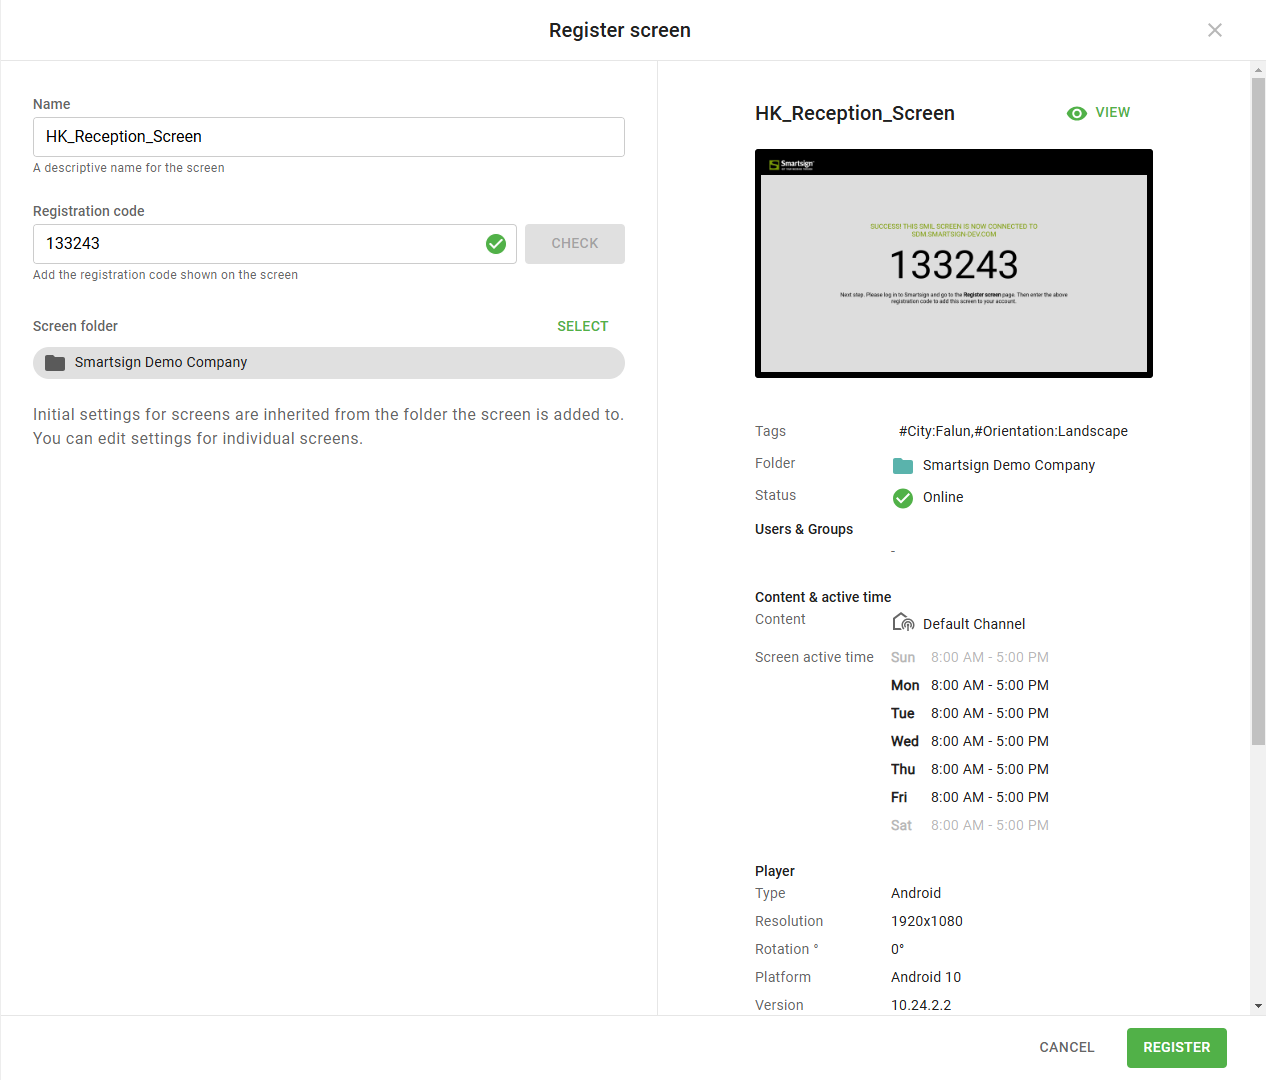Image resolution: width=1266 pixels, height=1080 pixels.
Task: Click the Default Channel text
Action: [974, 624]
